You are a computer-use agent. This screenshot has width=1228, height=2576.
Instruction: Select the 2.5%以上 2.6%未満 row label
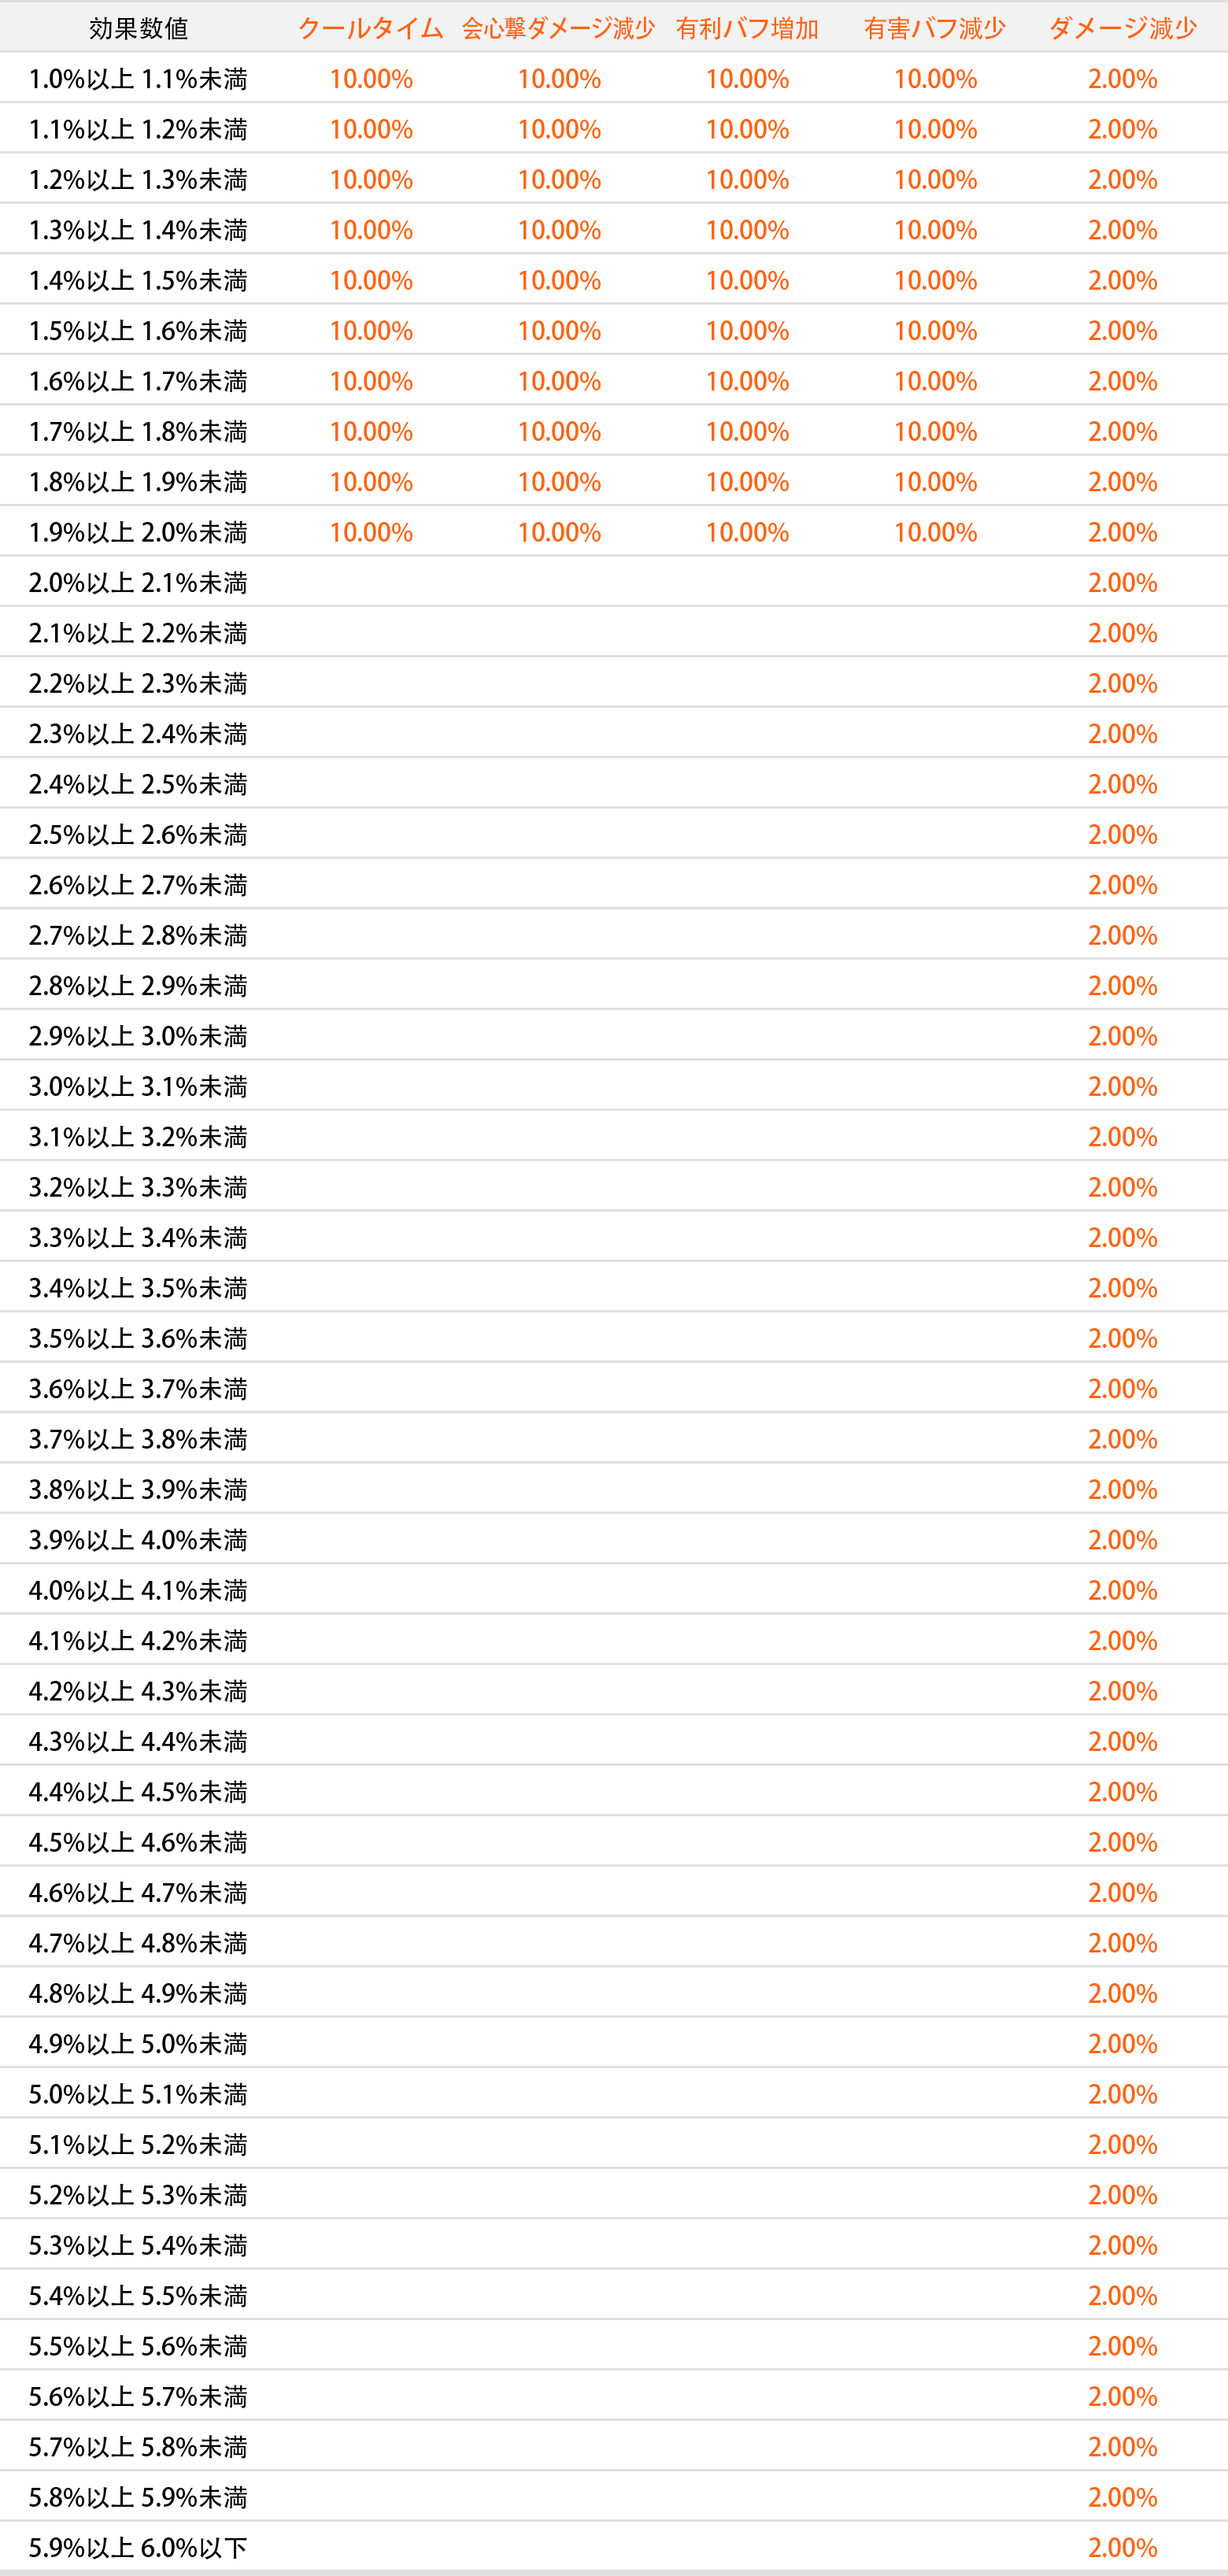(x=138, y=835)
